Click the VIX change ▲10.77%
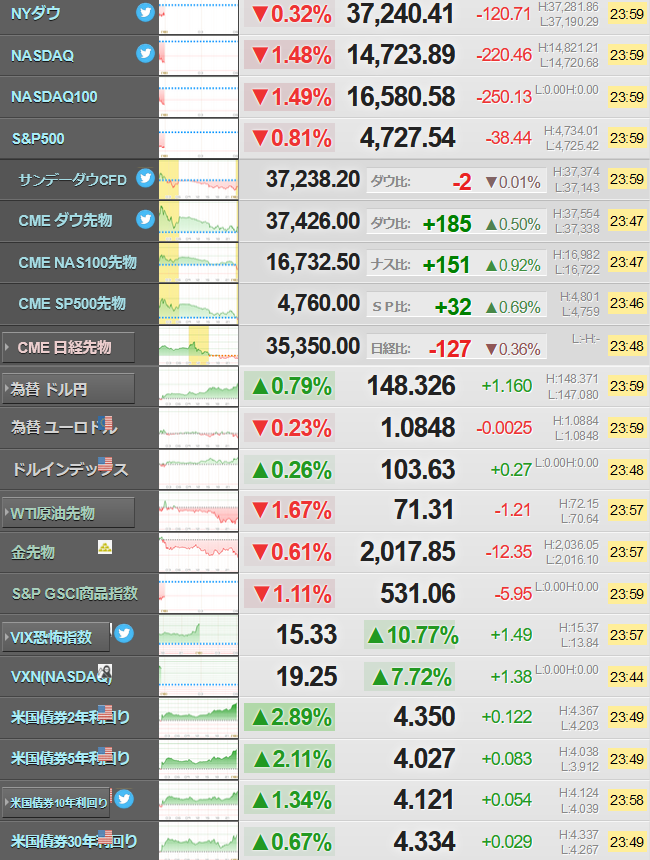Image resolution: width=650 pixels, height=860 pixels. (x=412, y=635)
